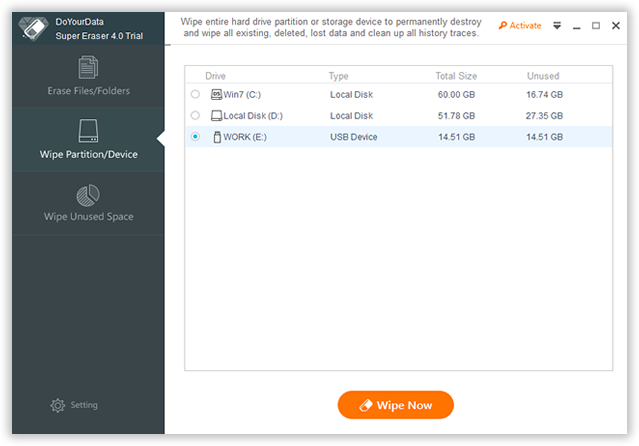This screenshot has height=446, width=639.
Task: Open the title bar dropdown menu arrow
Action: click(557, 25)
